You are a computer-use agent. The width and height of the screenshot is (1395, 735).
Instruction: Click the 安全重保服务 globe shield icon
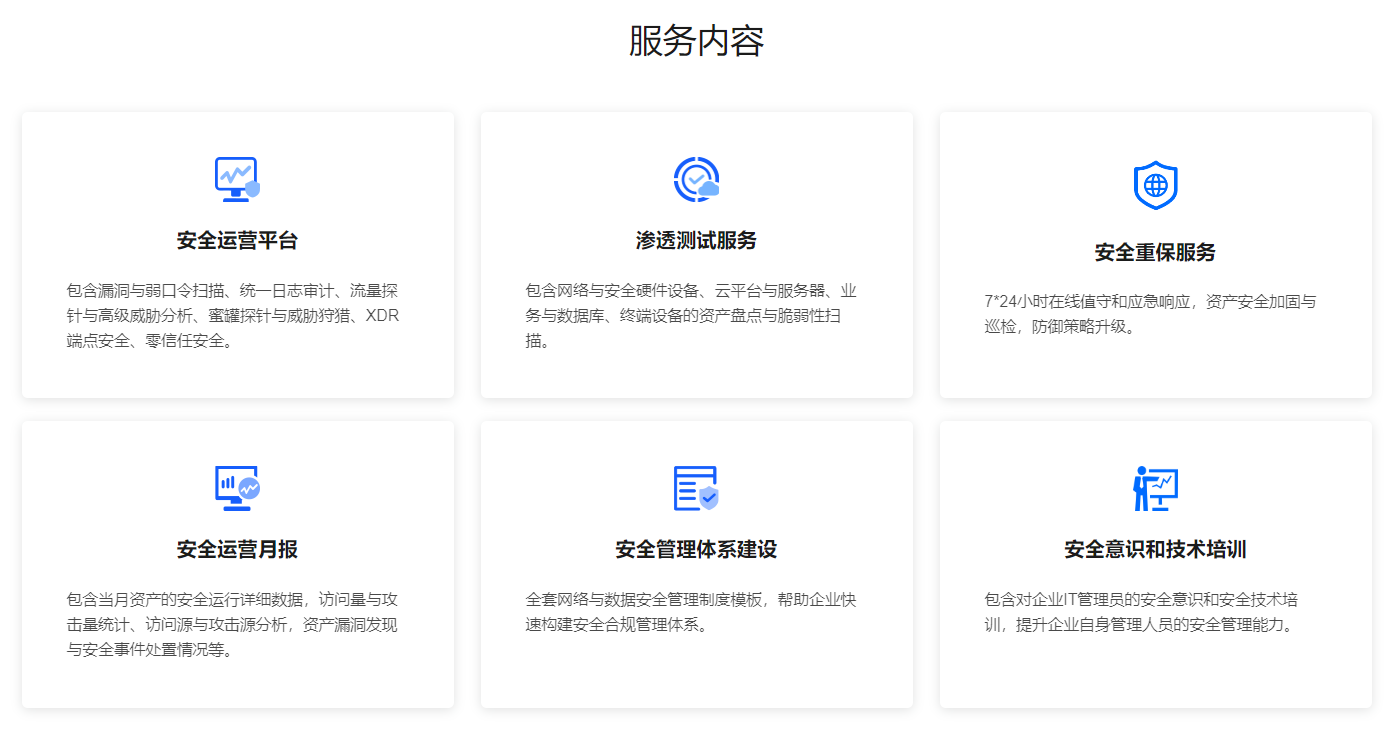(1155, 185)
